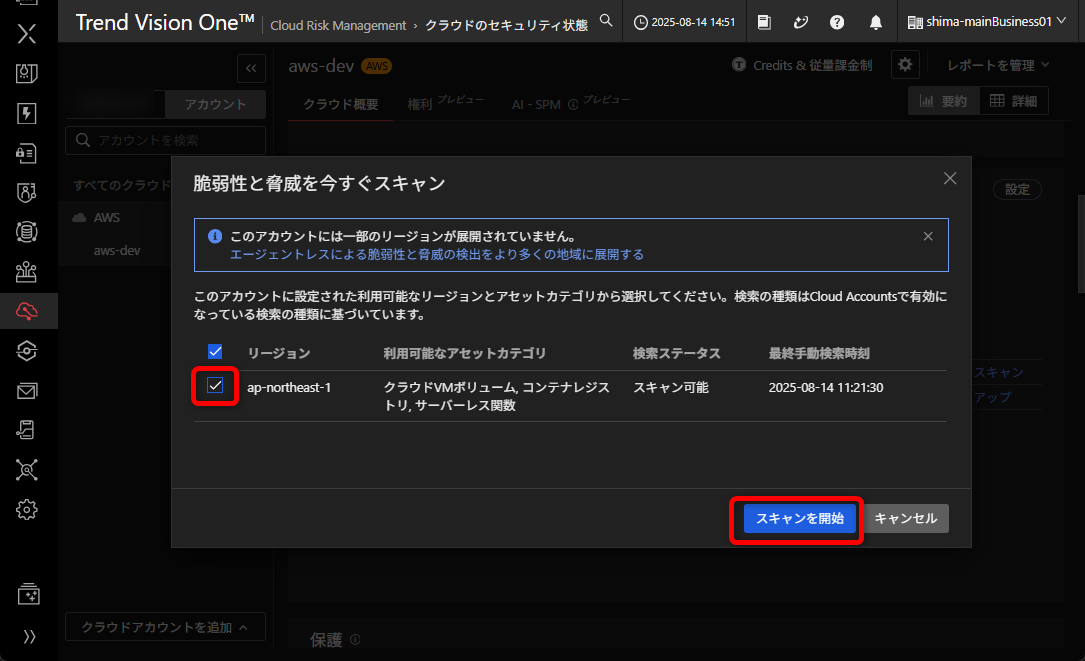Click the リージョン column header
1085x661 pixels.
point(279,354)
